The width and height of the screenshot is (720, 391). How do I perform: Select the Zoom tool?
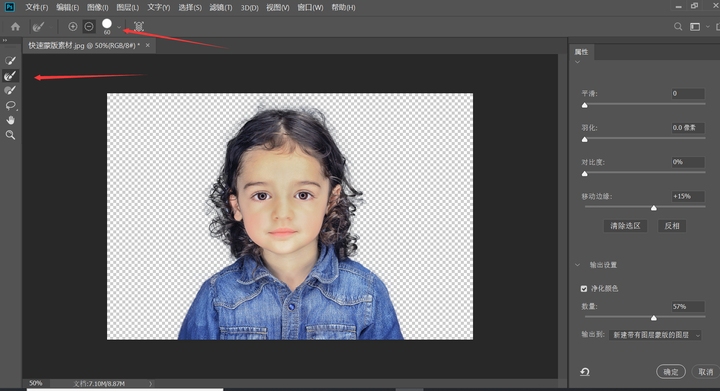10,135
